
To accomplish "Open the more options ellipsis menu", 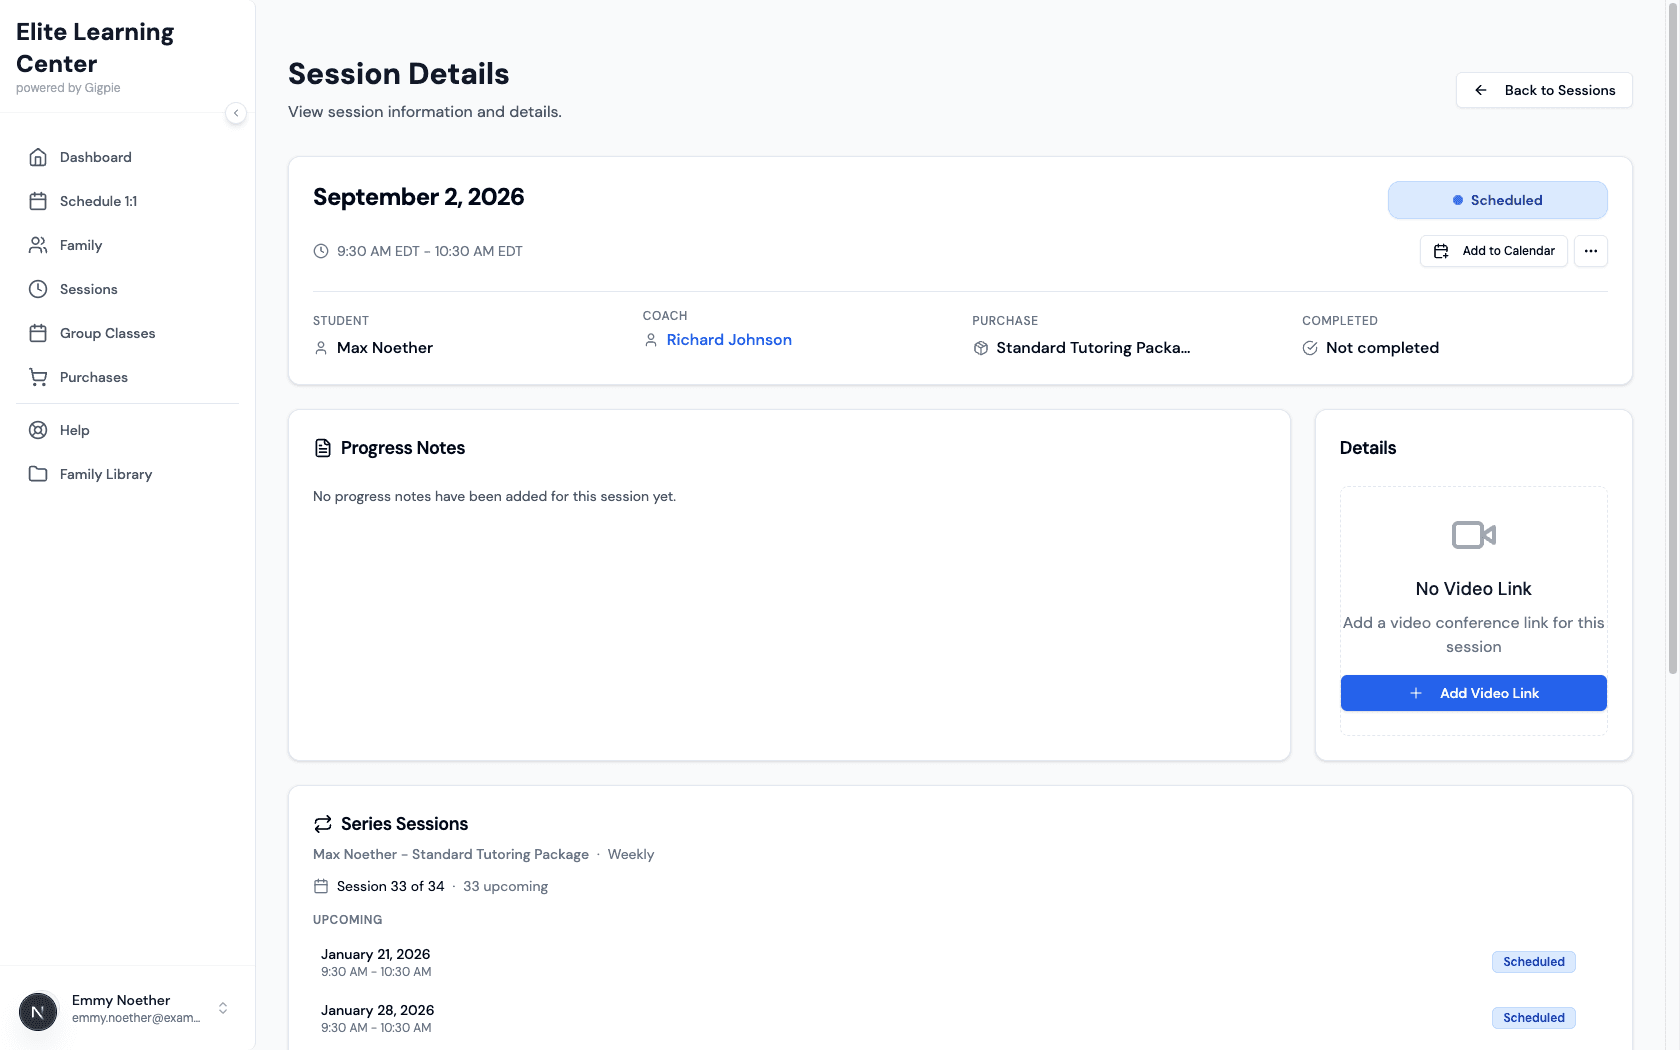I will coord(1590,251).
